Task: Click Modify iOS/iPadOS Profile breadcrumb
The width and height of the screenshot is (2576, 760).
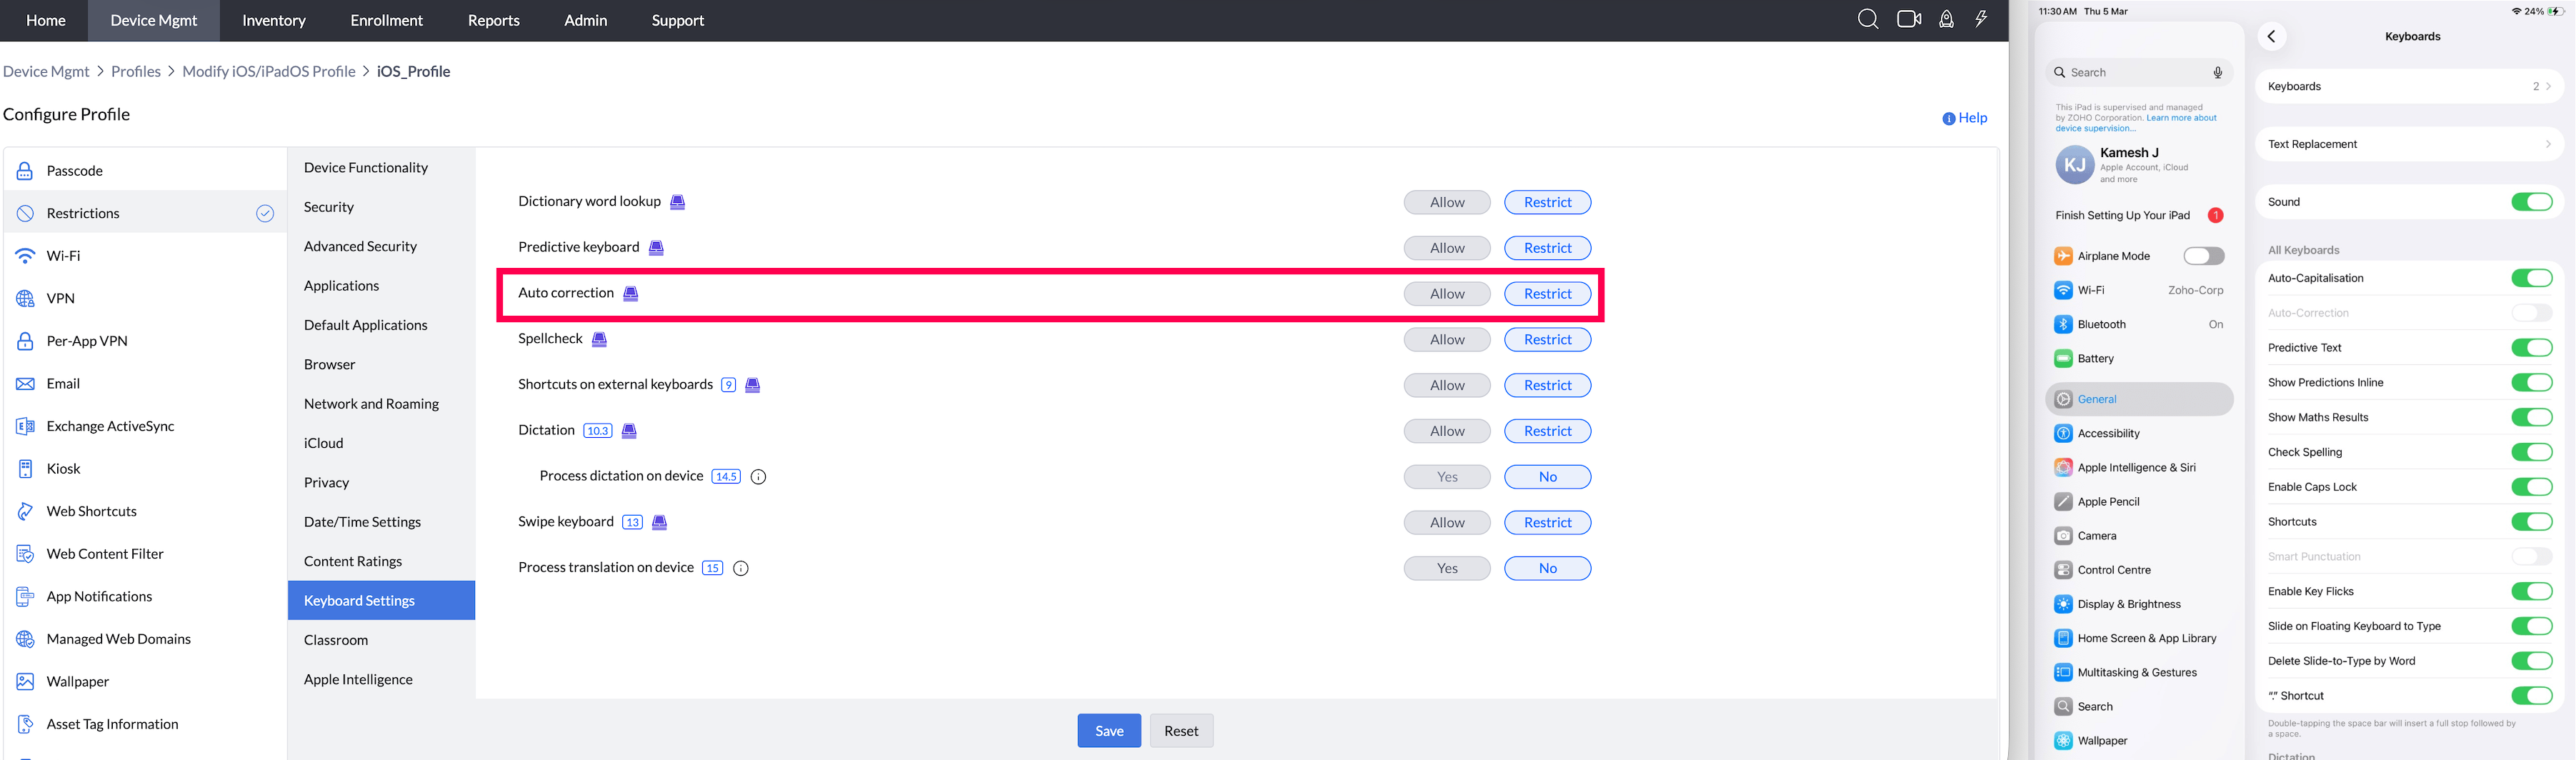Action: coord(268,71)
